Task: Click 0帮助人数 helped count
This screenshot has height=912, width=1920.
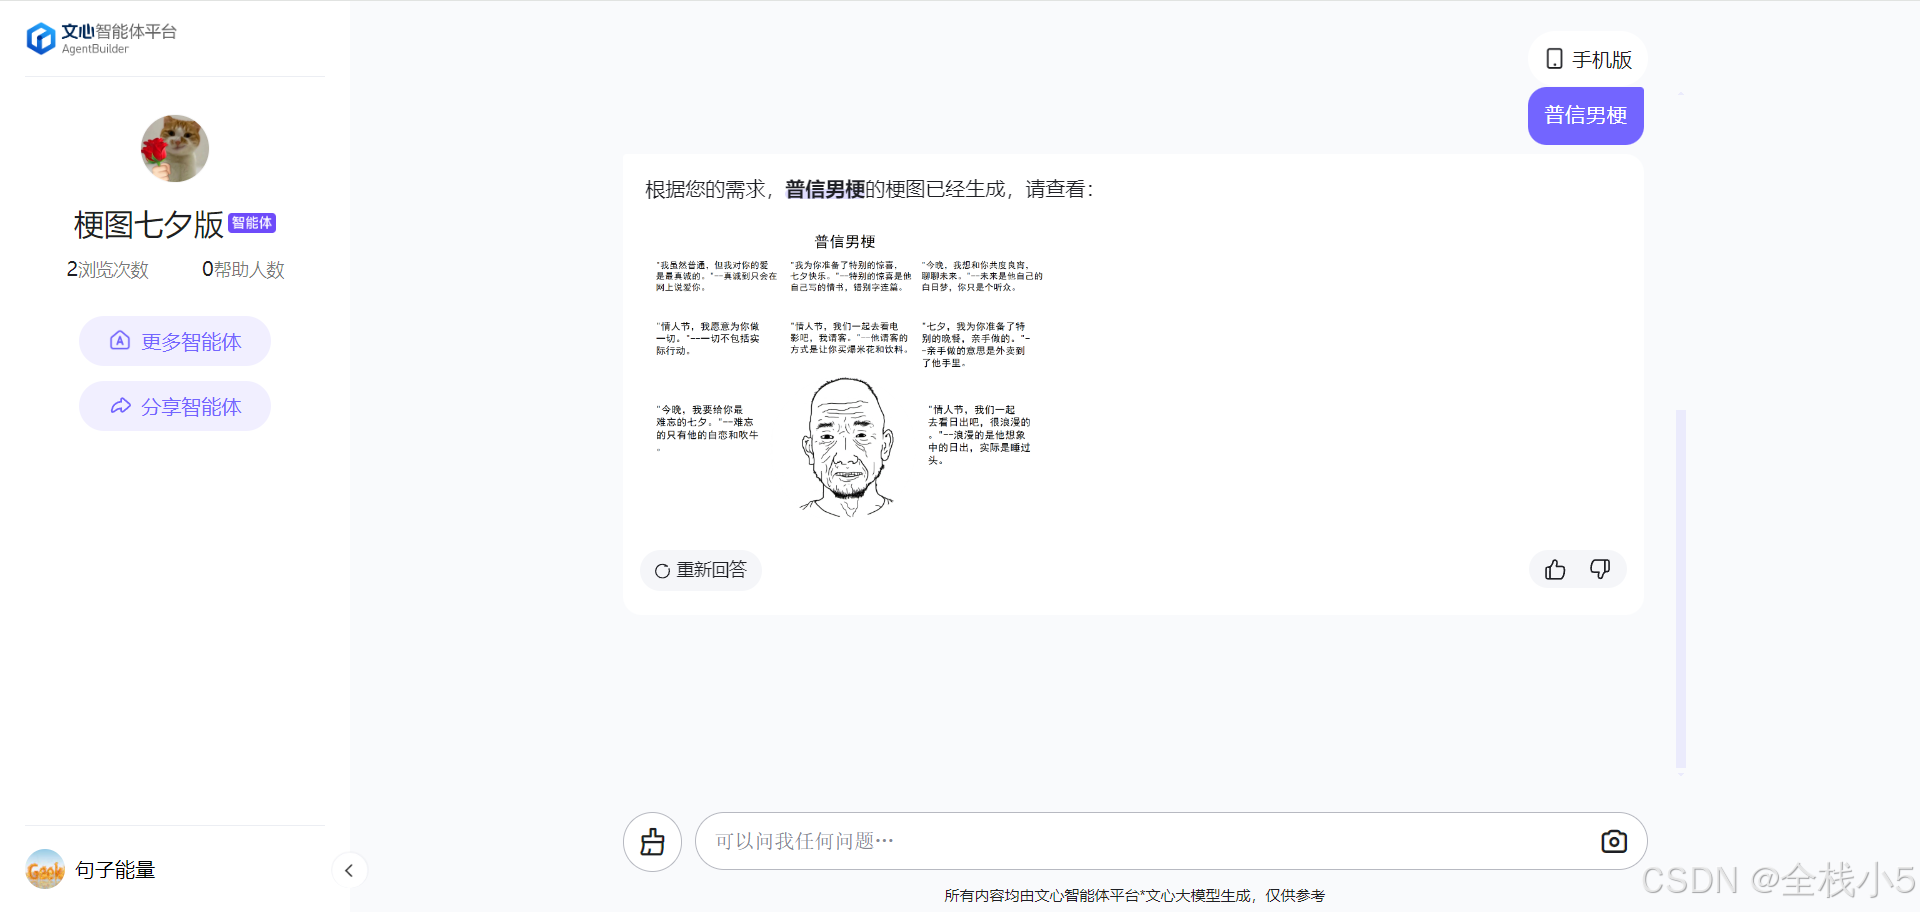Action: 243,269
